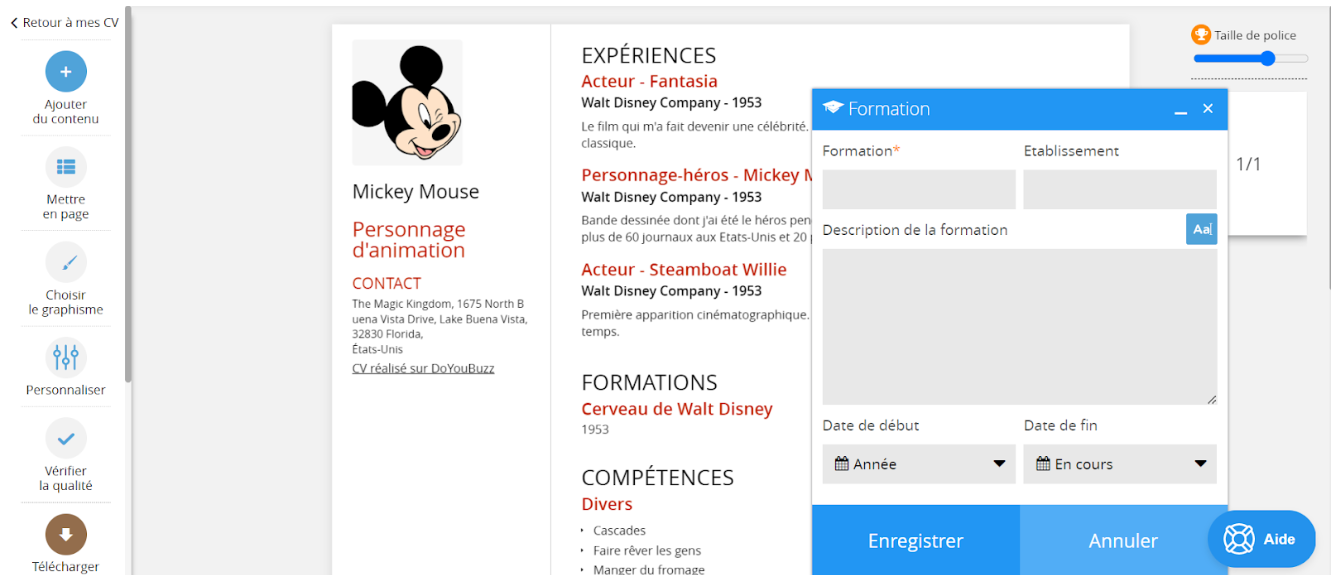
Task: Click into the Description de la formation textarea
Action: [x=1020, y=327]
